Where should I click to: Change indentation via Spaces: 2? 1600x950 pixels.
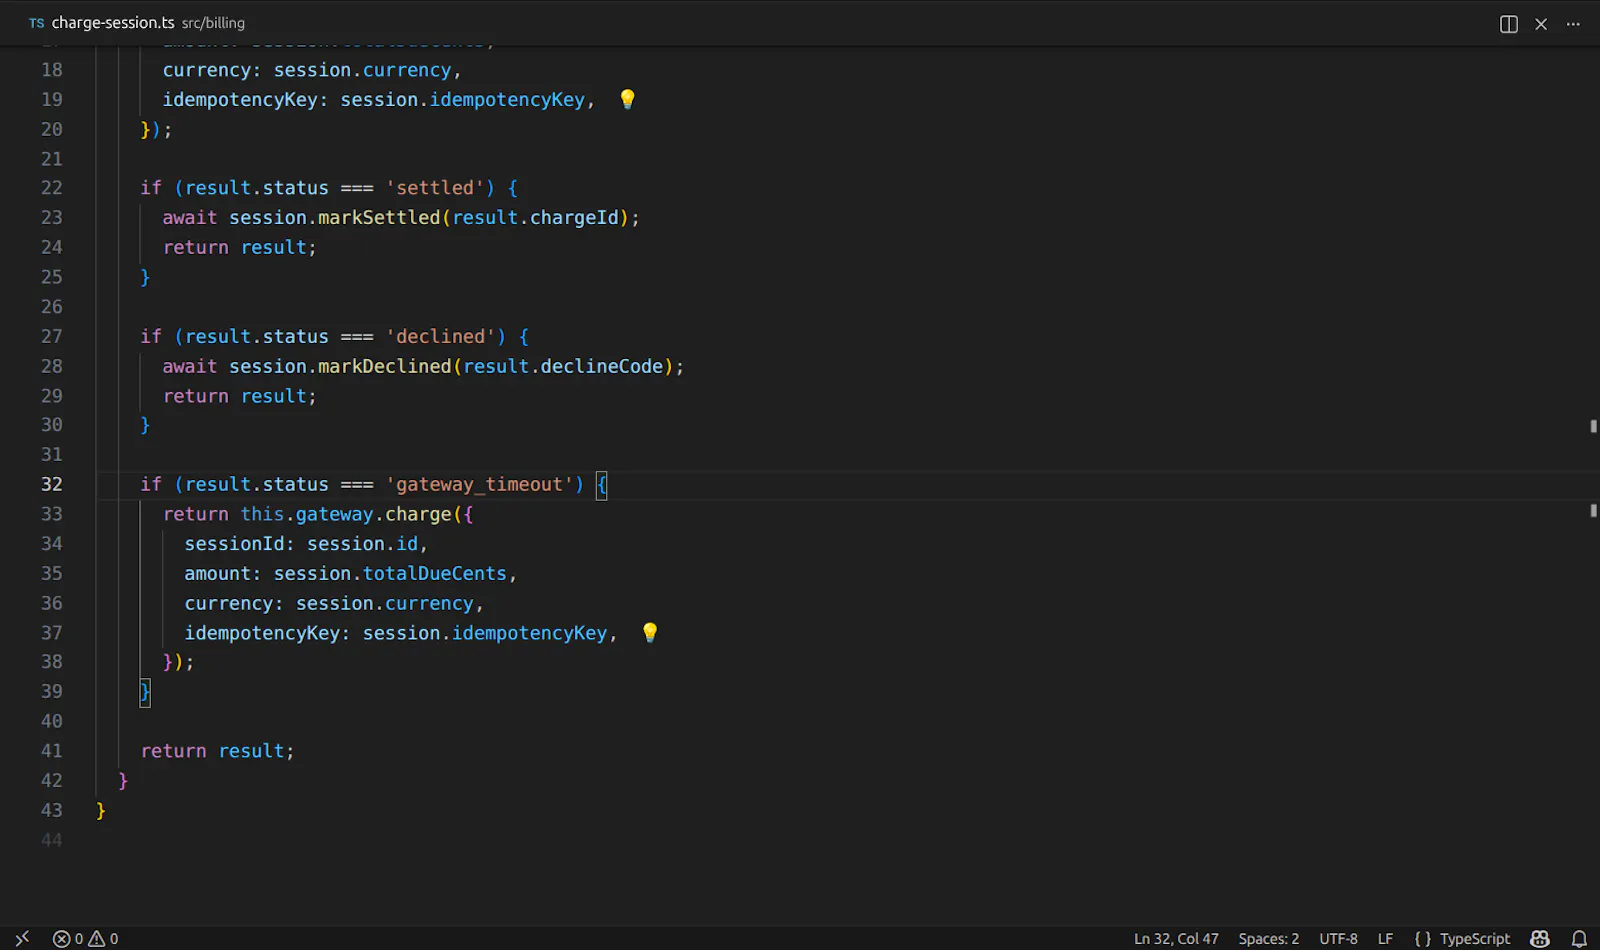coord(1268,938)
